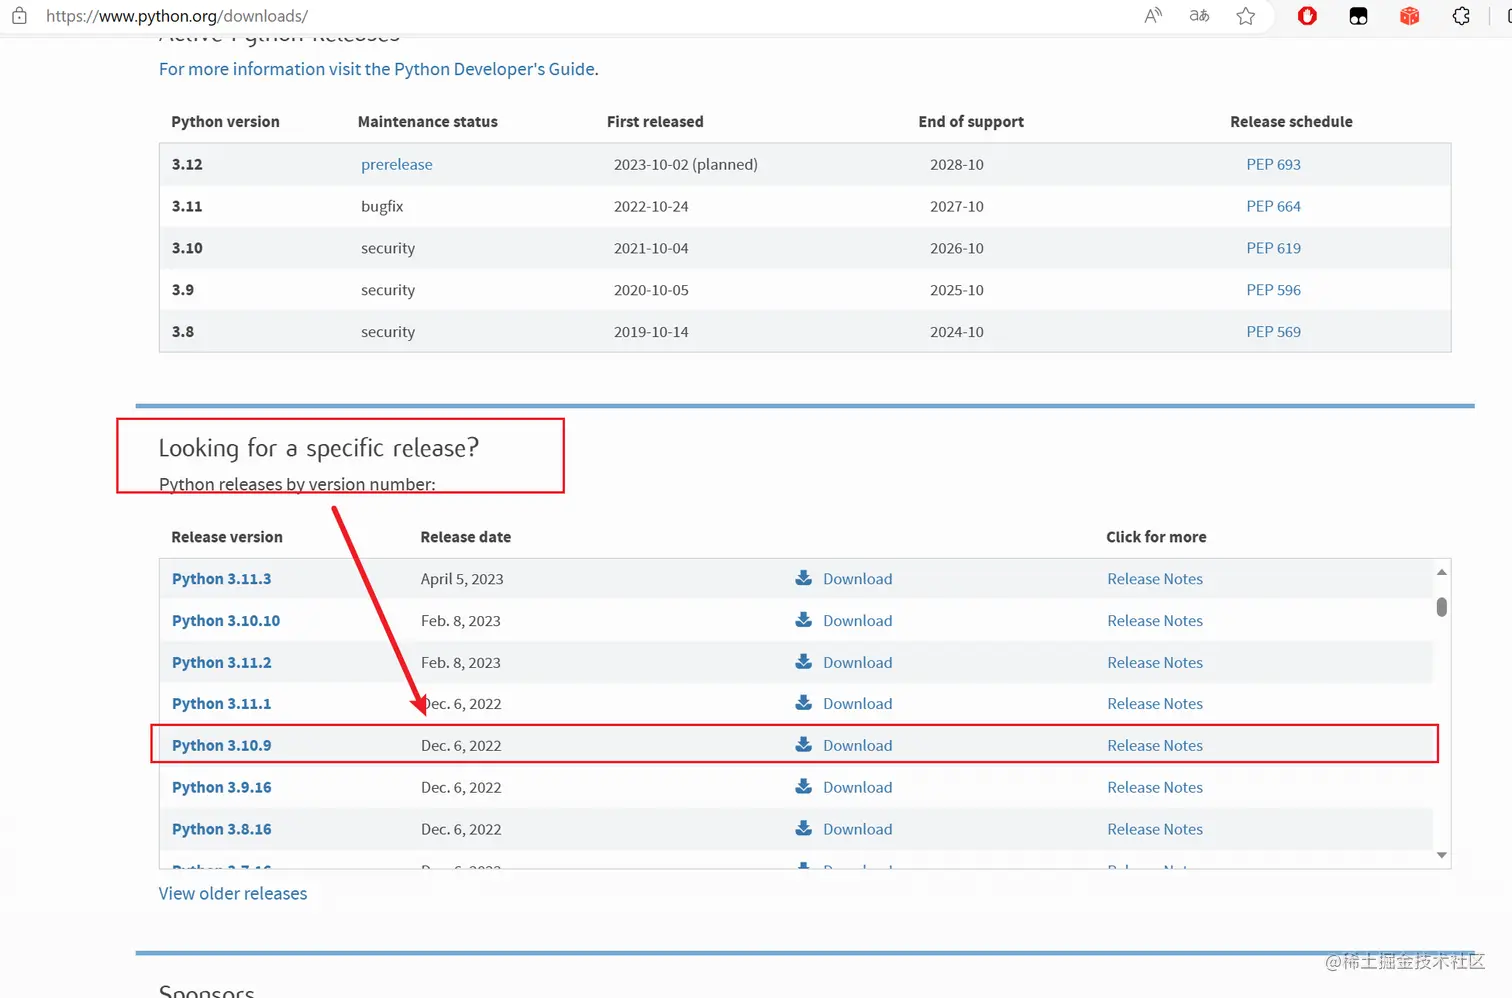Image resolution: width=1512 pixels, height=998 pixels.
Task: Open Release Notes for Python 3.10.9
Action: coord(1155,746)
